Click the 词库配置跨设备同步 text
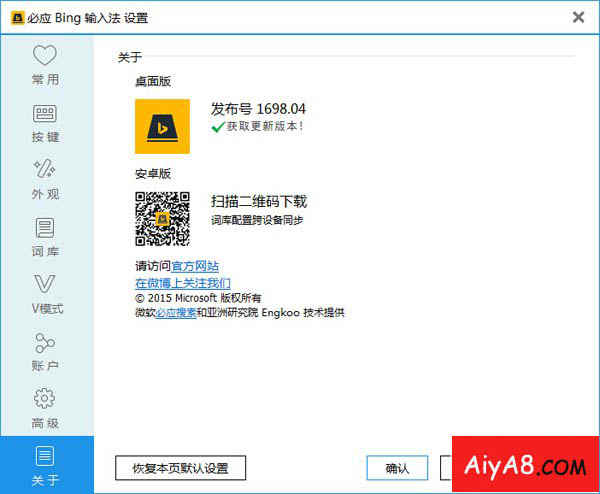Viewport: 600px width, 494px height. [x=257, y=220]
